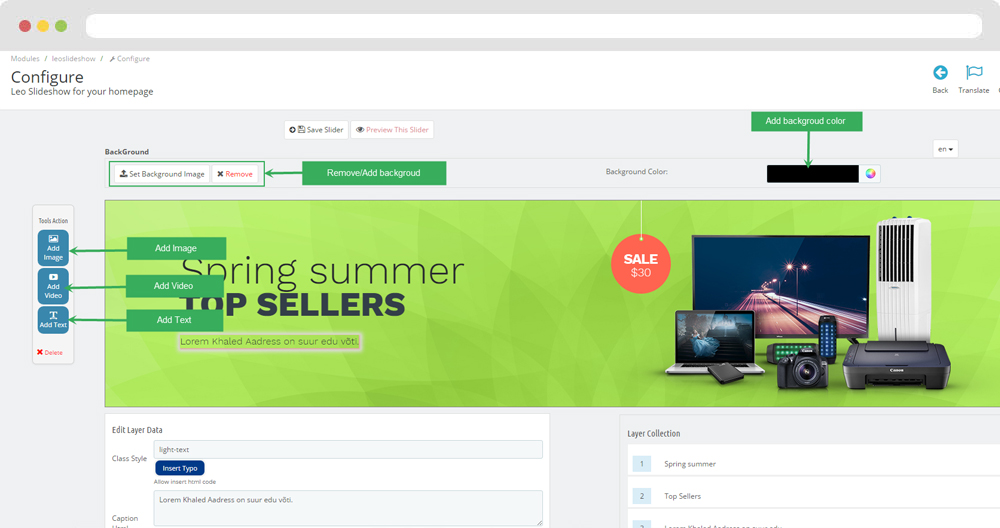The image size is (1000, 528).
Task: Click Set Background Image
Action: tap(162, 173)
